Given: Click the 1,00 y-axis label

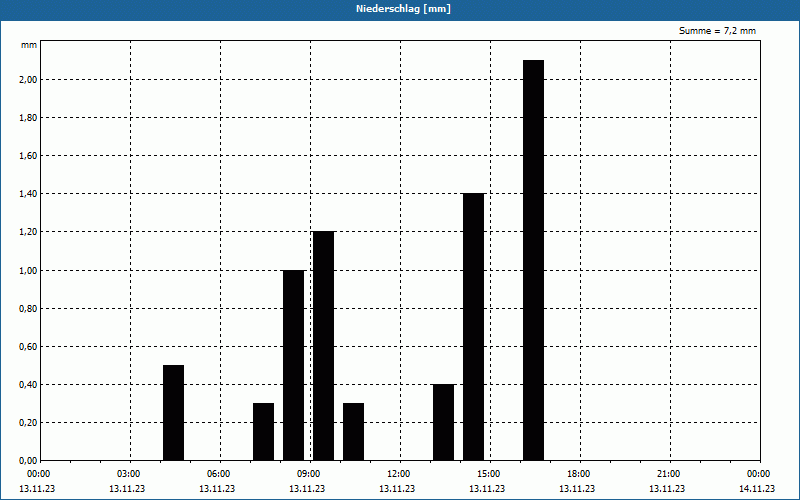Looking at the screenshot, I should pyautogui.click(x=29, y=270).
